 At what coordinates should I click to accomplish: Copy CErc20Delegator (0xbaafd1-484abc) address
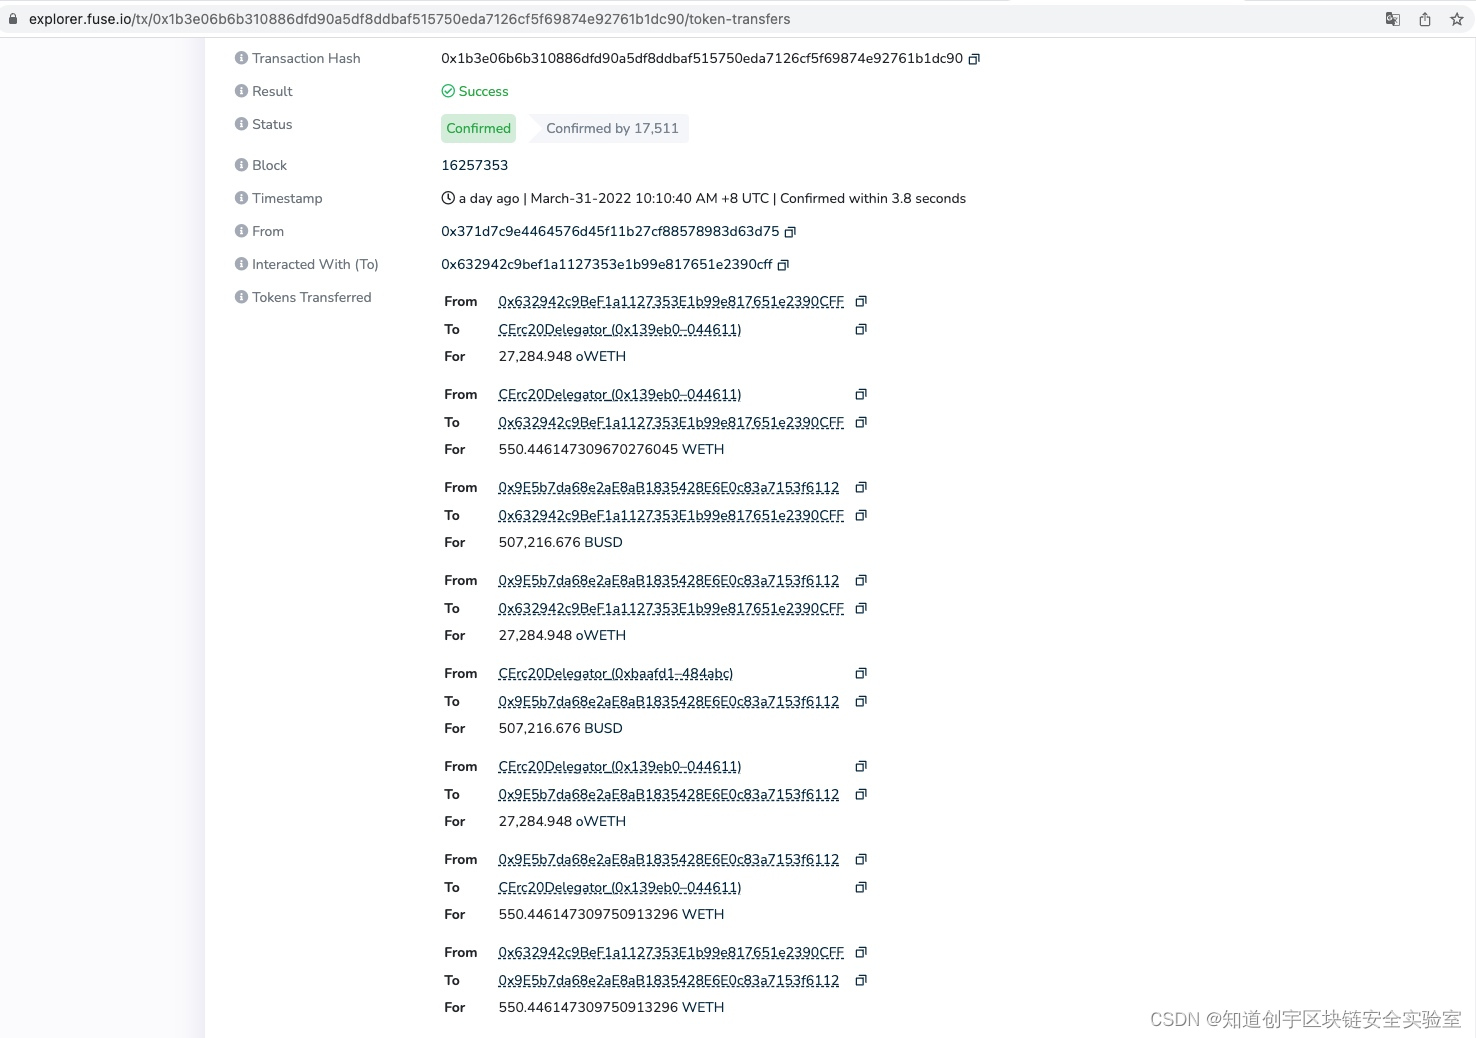(861, 673)
